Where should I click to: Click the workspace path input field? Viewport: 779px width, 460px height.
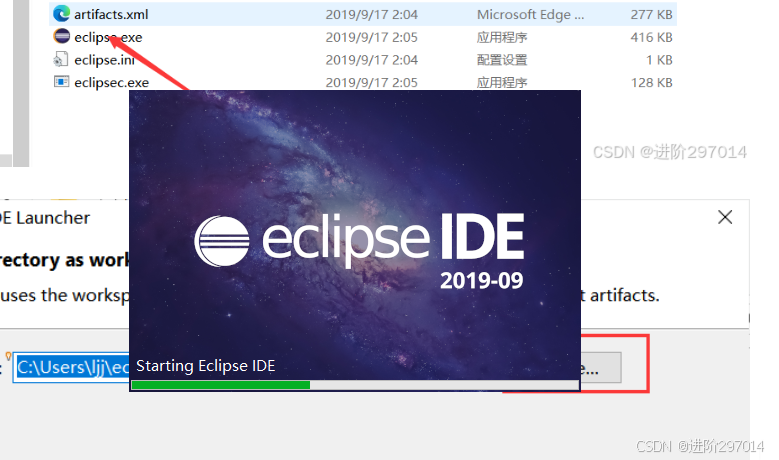click(72, 368)
